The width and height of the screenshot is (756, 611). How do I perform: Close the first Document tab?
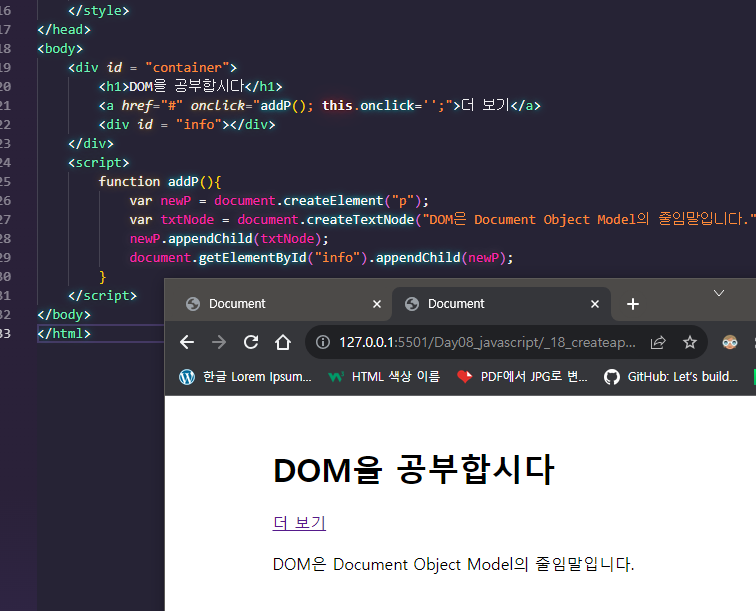[377, 304]
